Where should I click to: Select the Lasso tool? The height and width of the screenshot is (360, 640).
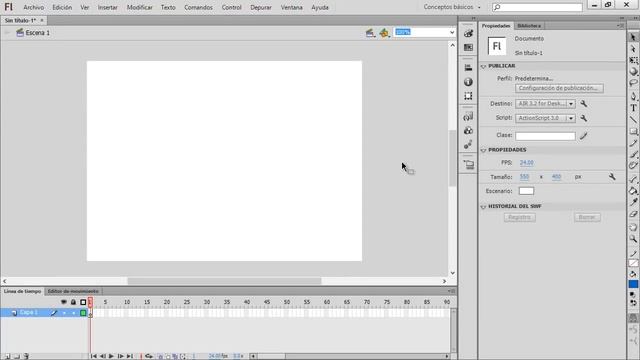pyautogui.click(x=633, y=82)
